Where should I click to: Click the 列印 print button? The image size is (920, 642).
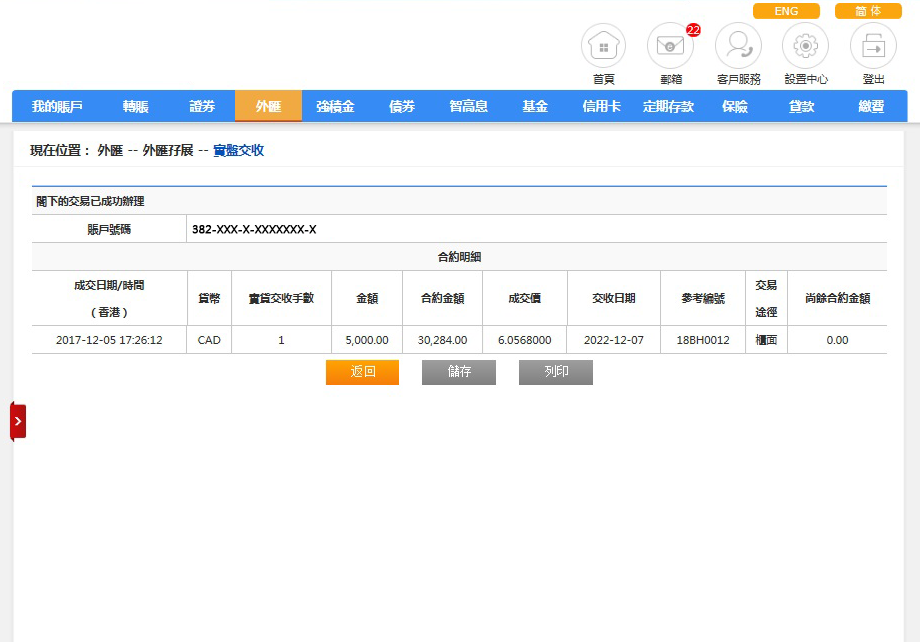pyautogui.click(x=555, y=372)
